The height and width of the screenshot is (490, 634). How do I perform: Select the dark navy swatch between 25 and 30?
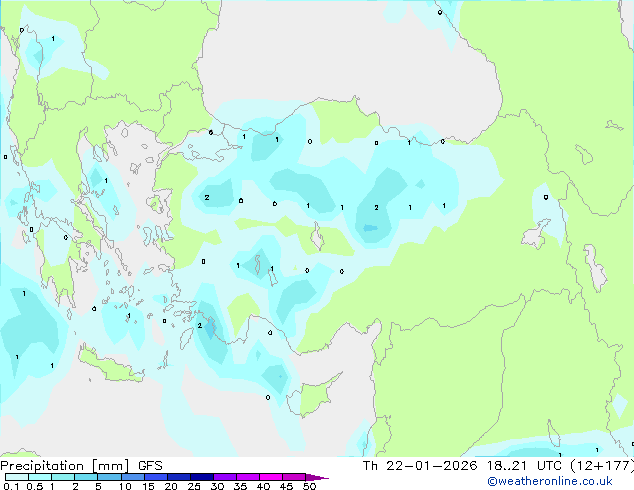(202, 477)
